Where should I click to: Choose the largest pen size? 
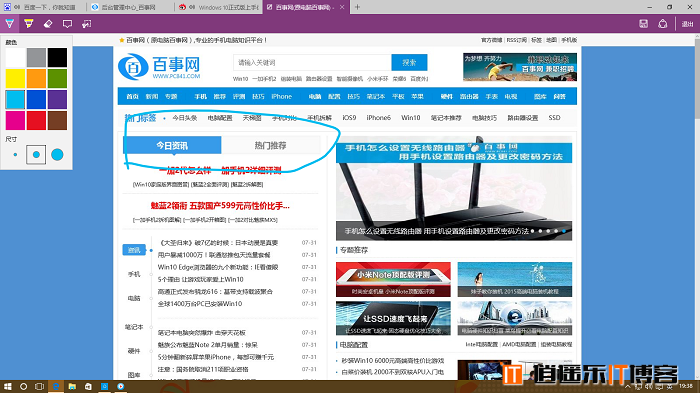click(x=57, y=155)
